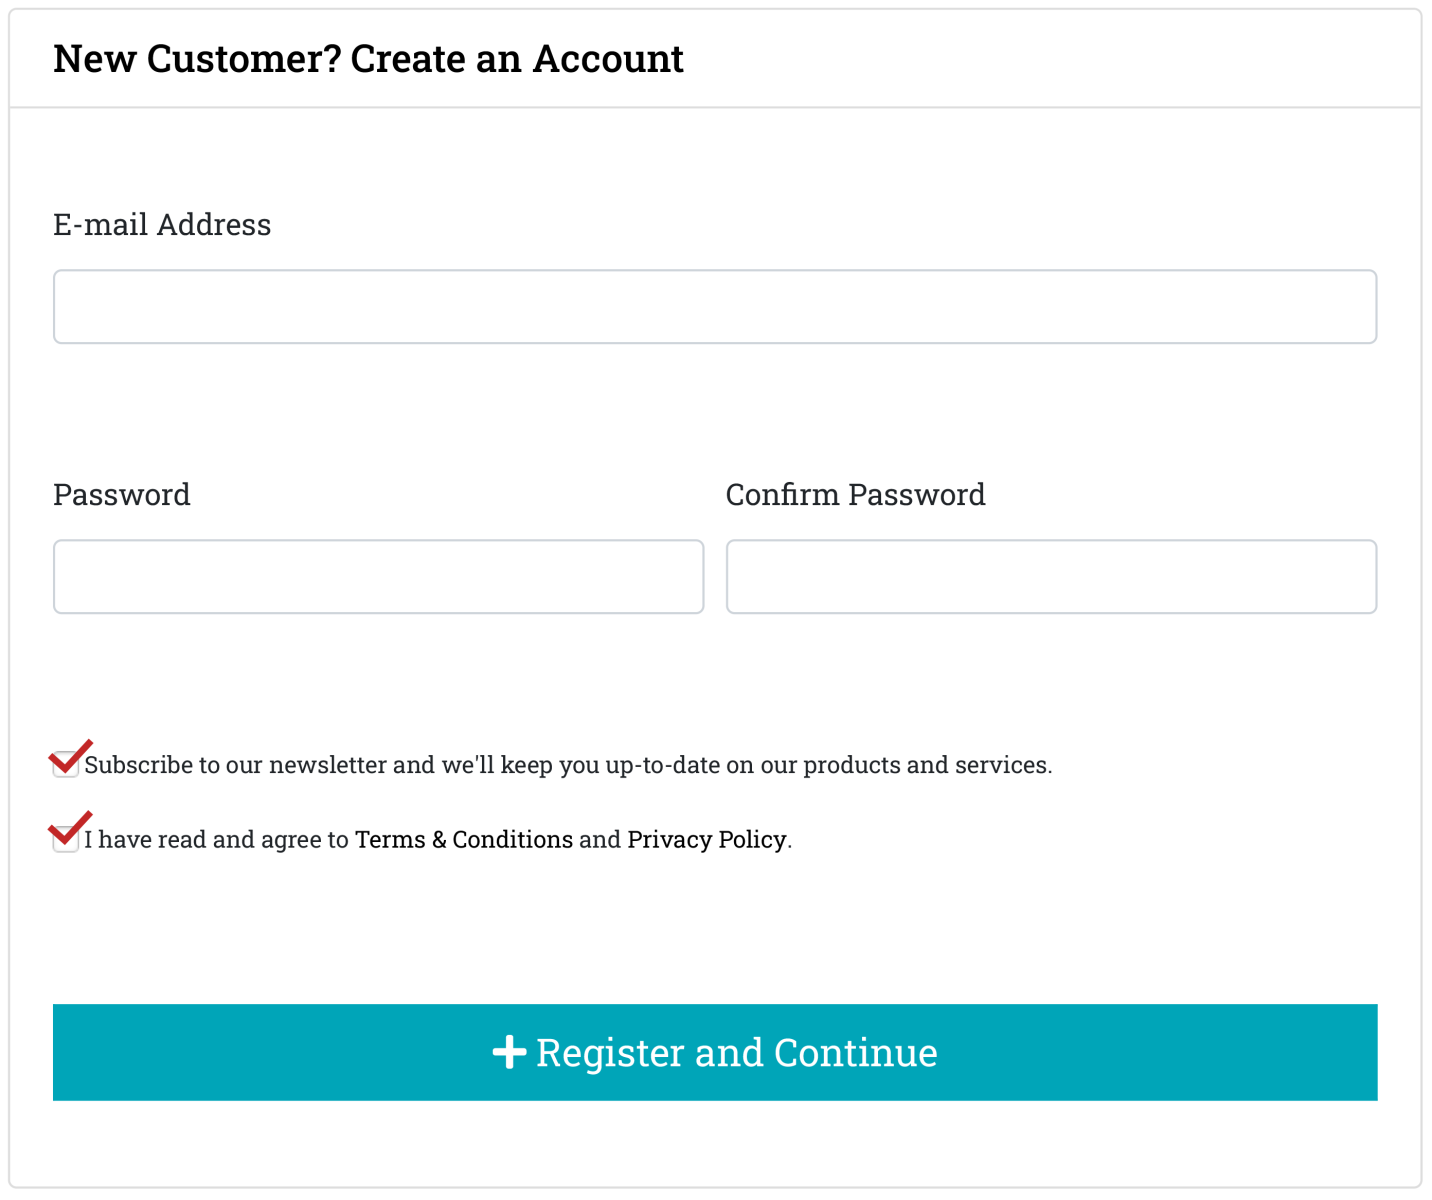Click into the Password input field

tap(378, 577)
